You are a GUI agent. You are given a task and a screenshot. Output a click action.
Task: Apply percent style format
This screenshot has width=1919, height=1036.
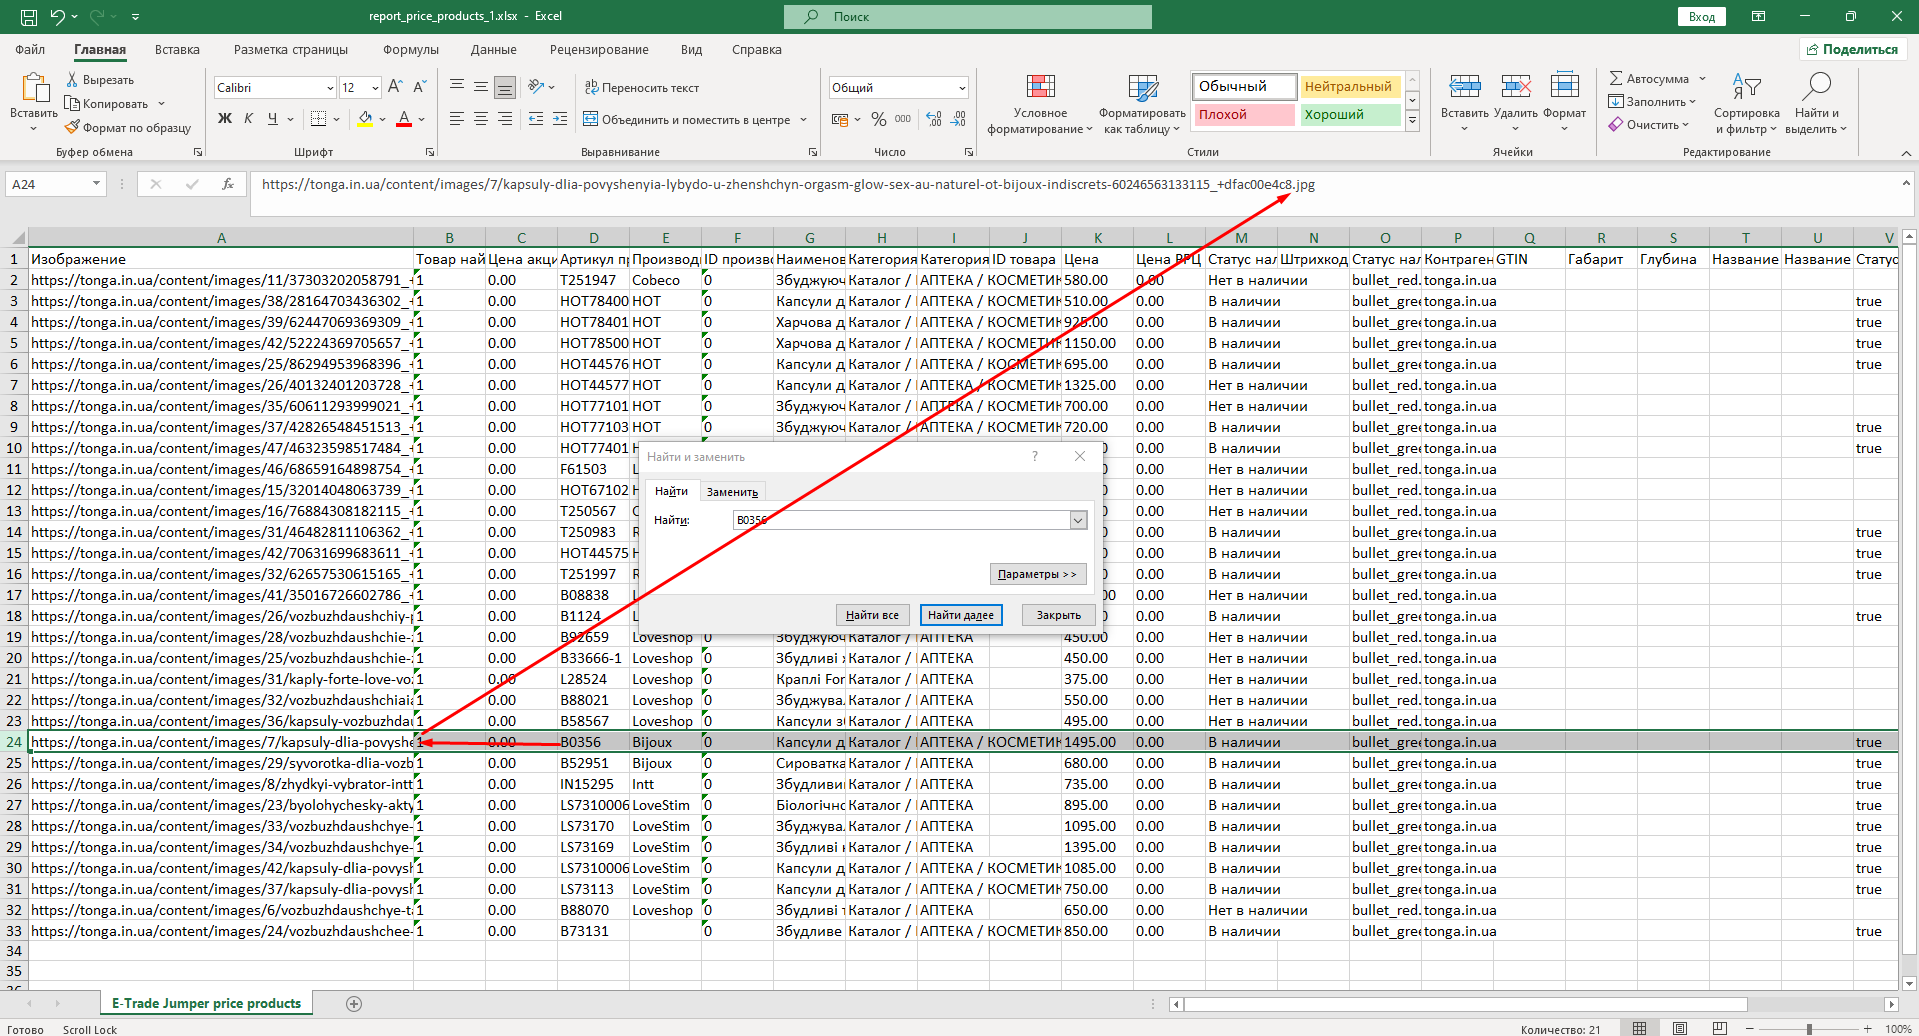pyautogui.click(x=879, y=119)
